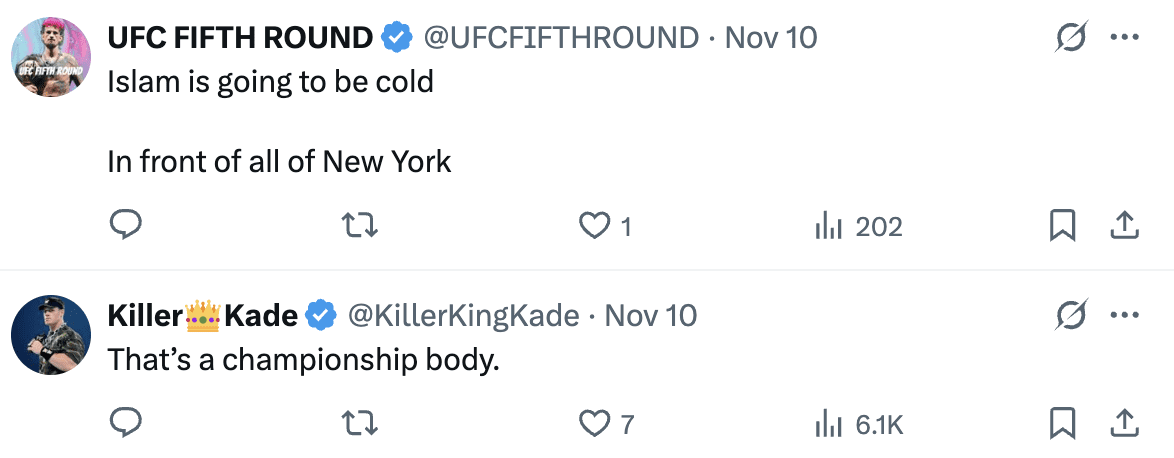Image resolution: width=1174 pixels, height=458 pixels.
Task: Visit the @UFCFIFTHROUND handle link
Action: (x=561, y=38)
